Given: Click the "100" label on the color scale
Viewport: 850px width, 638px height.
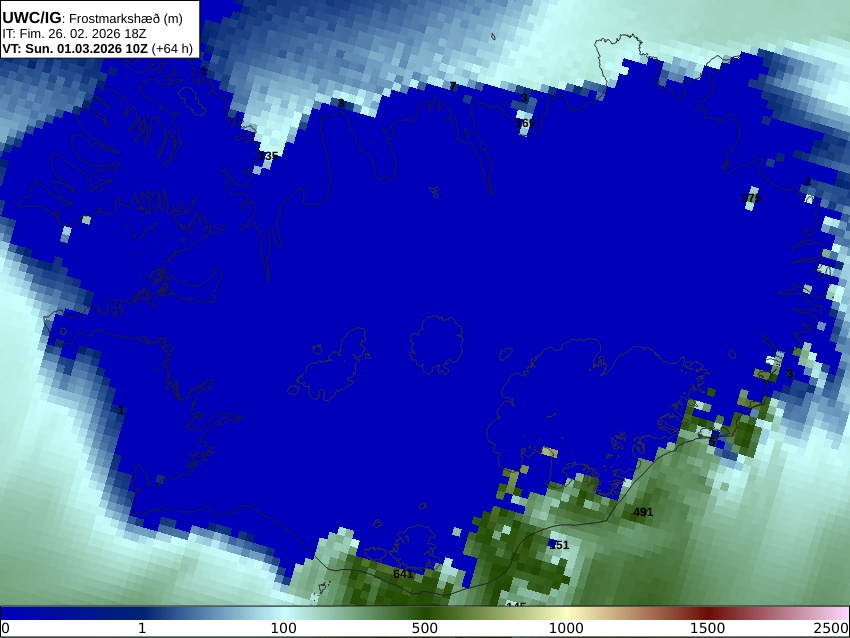Looking at the screenshot, I should pos(284,628).
